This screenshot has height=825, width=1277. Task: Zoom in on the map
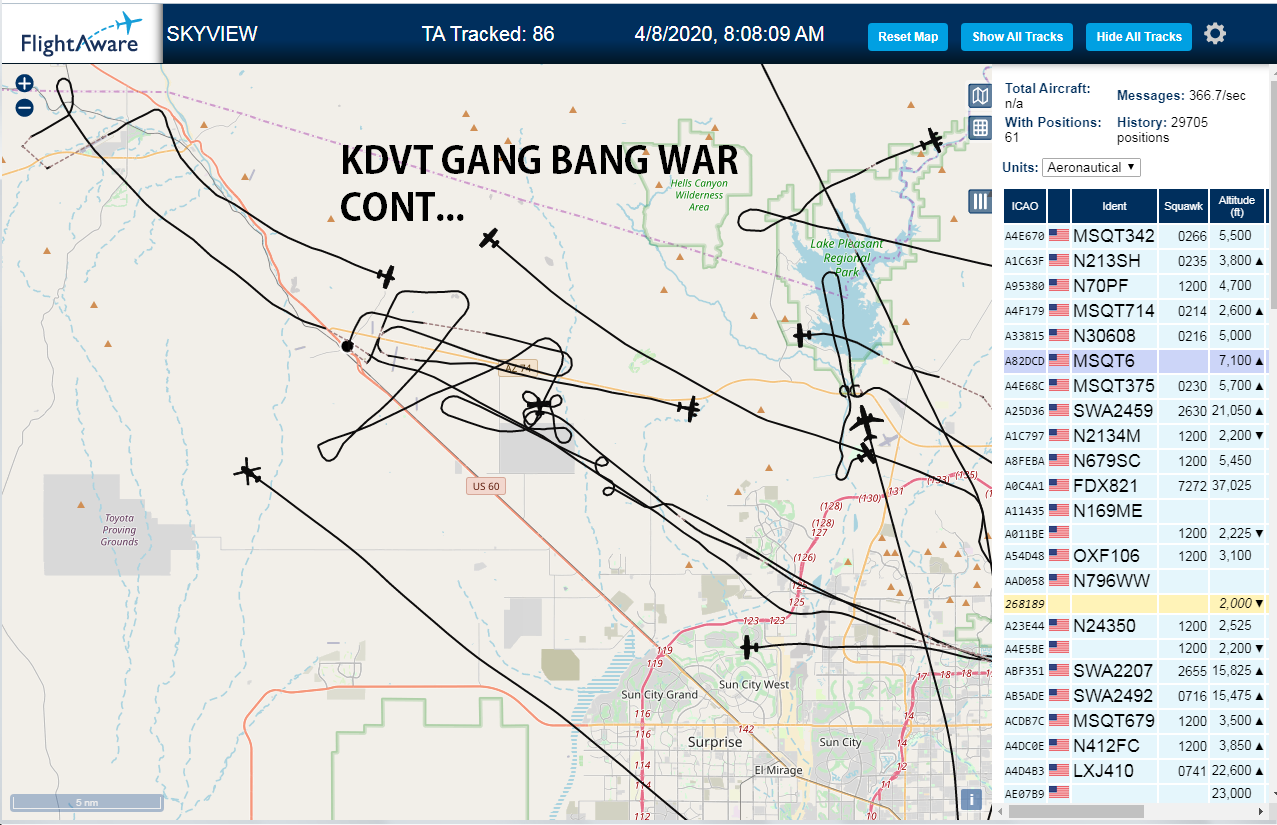[25, 83]
